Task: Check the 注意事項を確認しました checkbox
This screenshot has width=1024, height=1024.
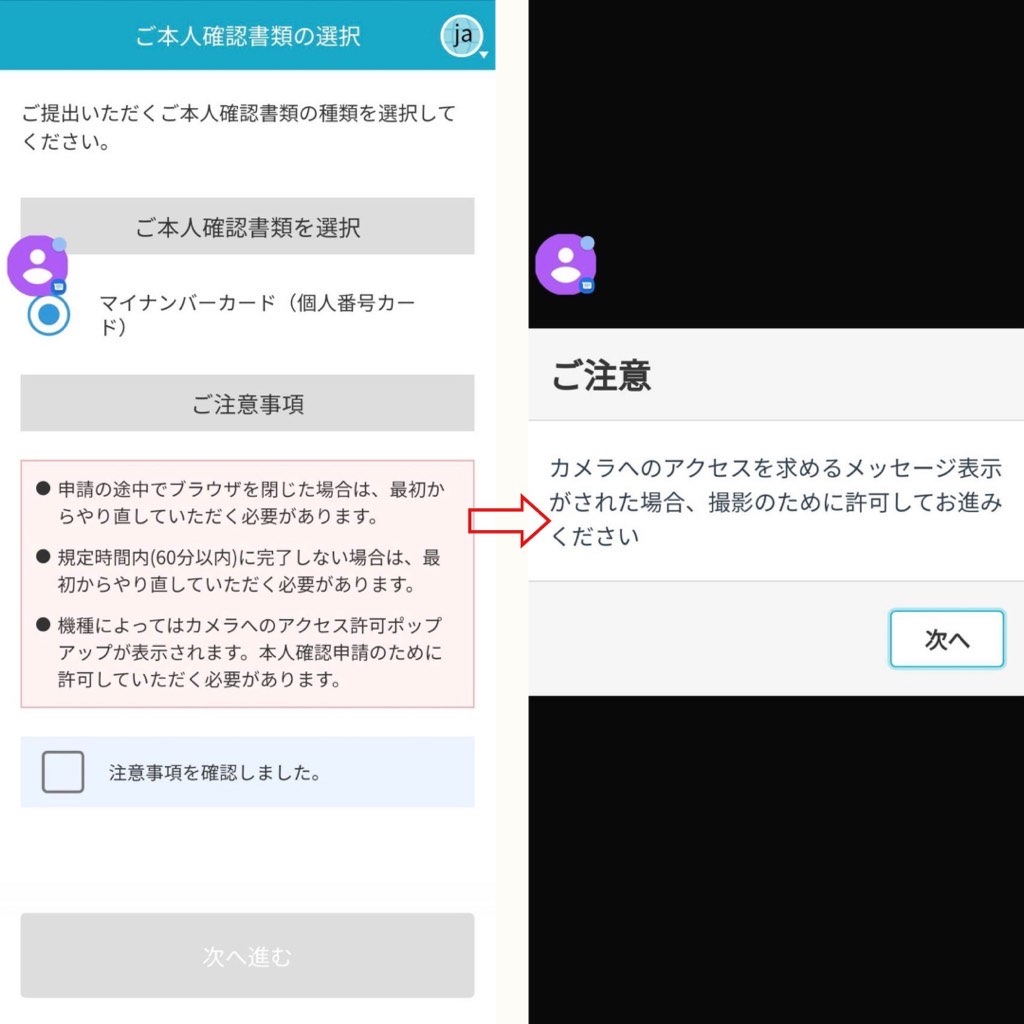Action: tap(63, 772)
